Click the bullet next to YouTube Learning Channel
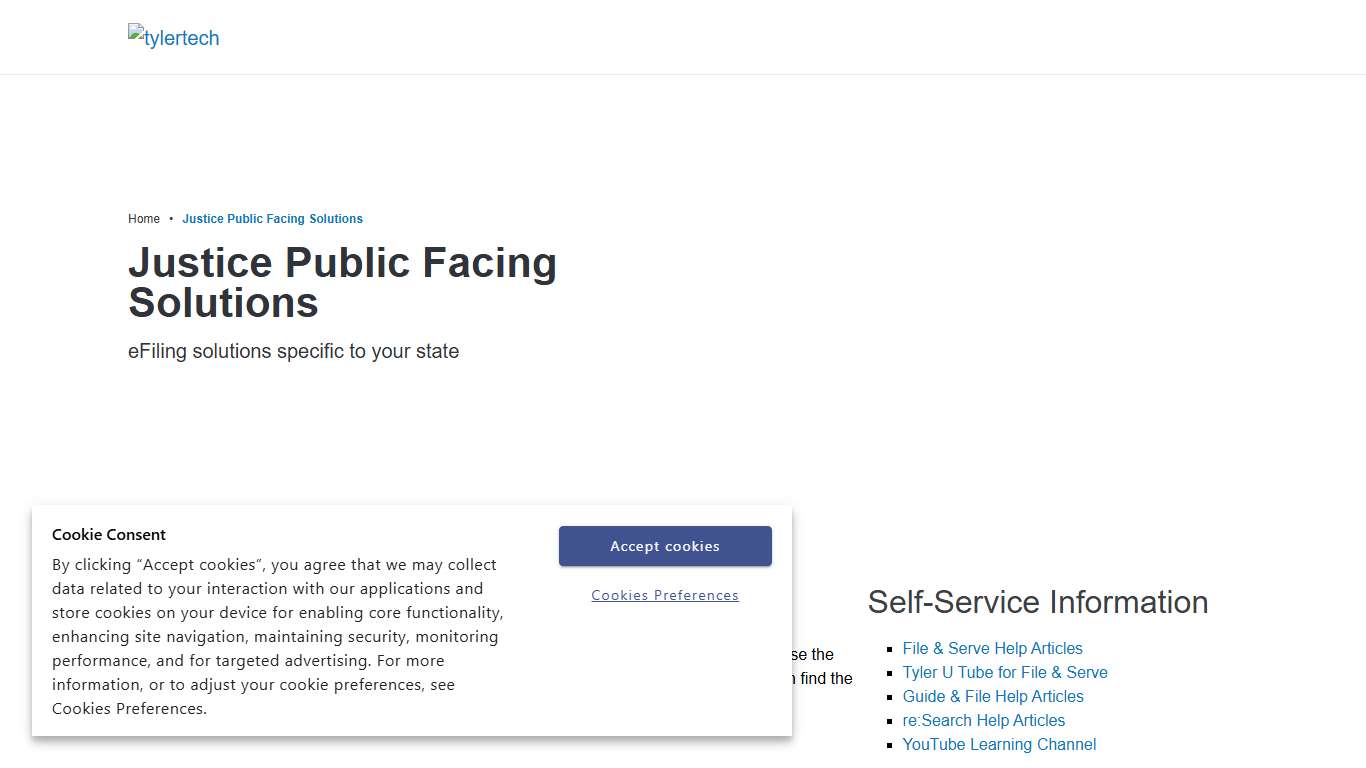Image resolution: width=1366 pixels, height=768 pixels. pyautogui.click(x=889, y=745)
